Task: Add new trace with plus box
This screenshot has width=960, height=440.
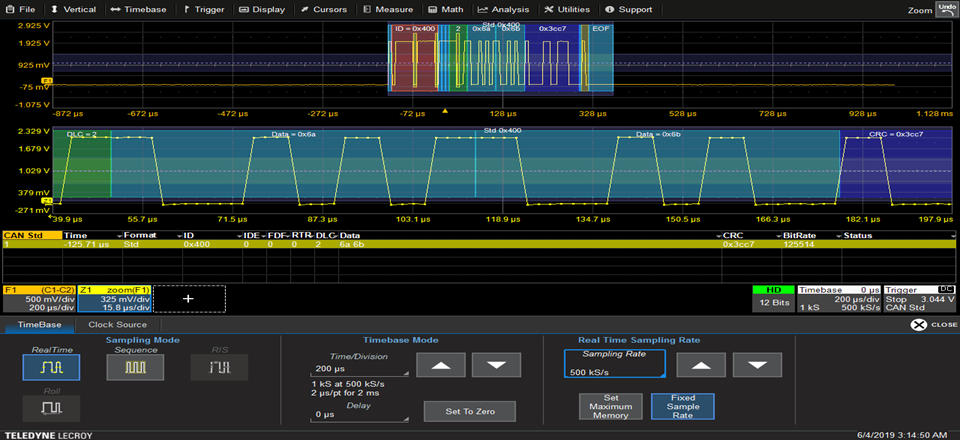Action: (x=187, y=298)
